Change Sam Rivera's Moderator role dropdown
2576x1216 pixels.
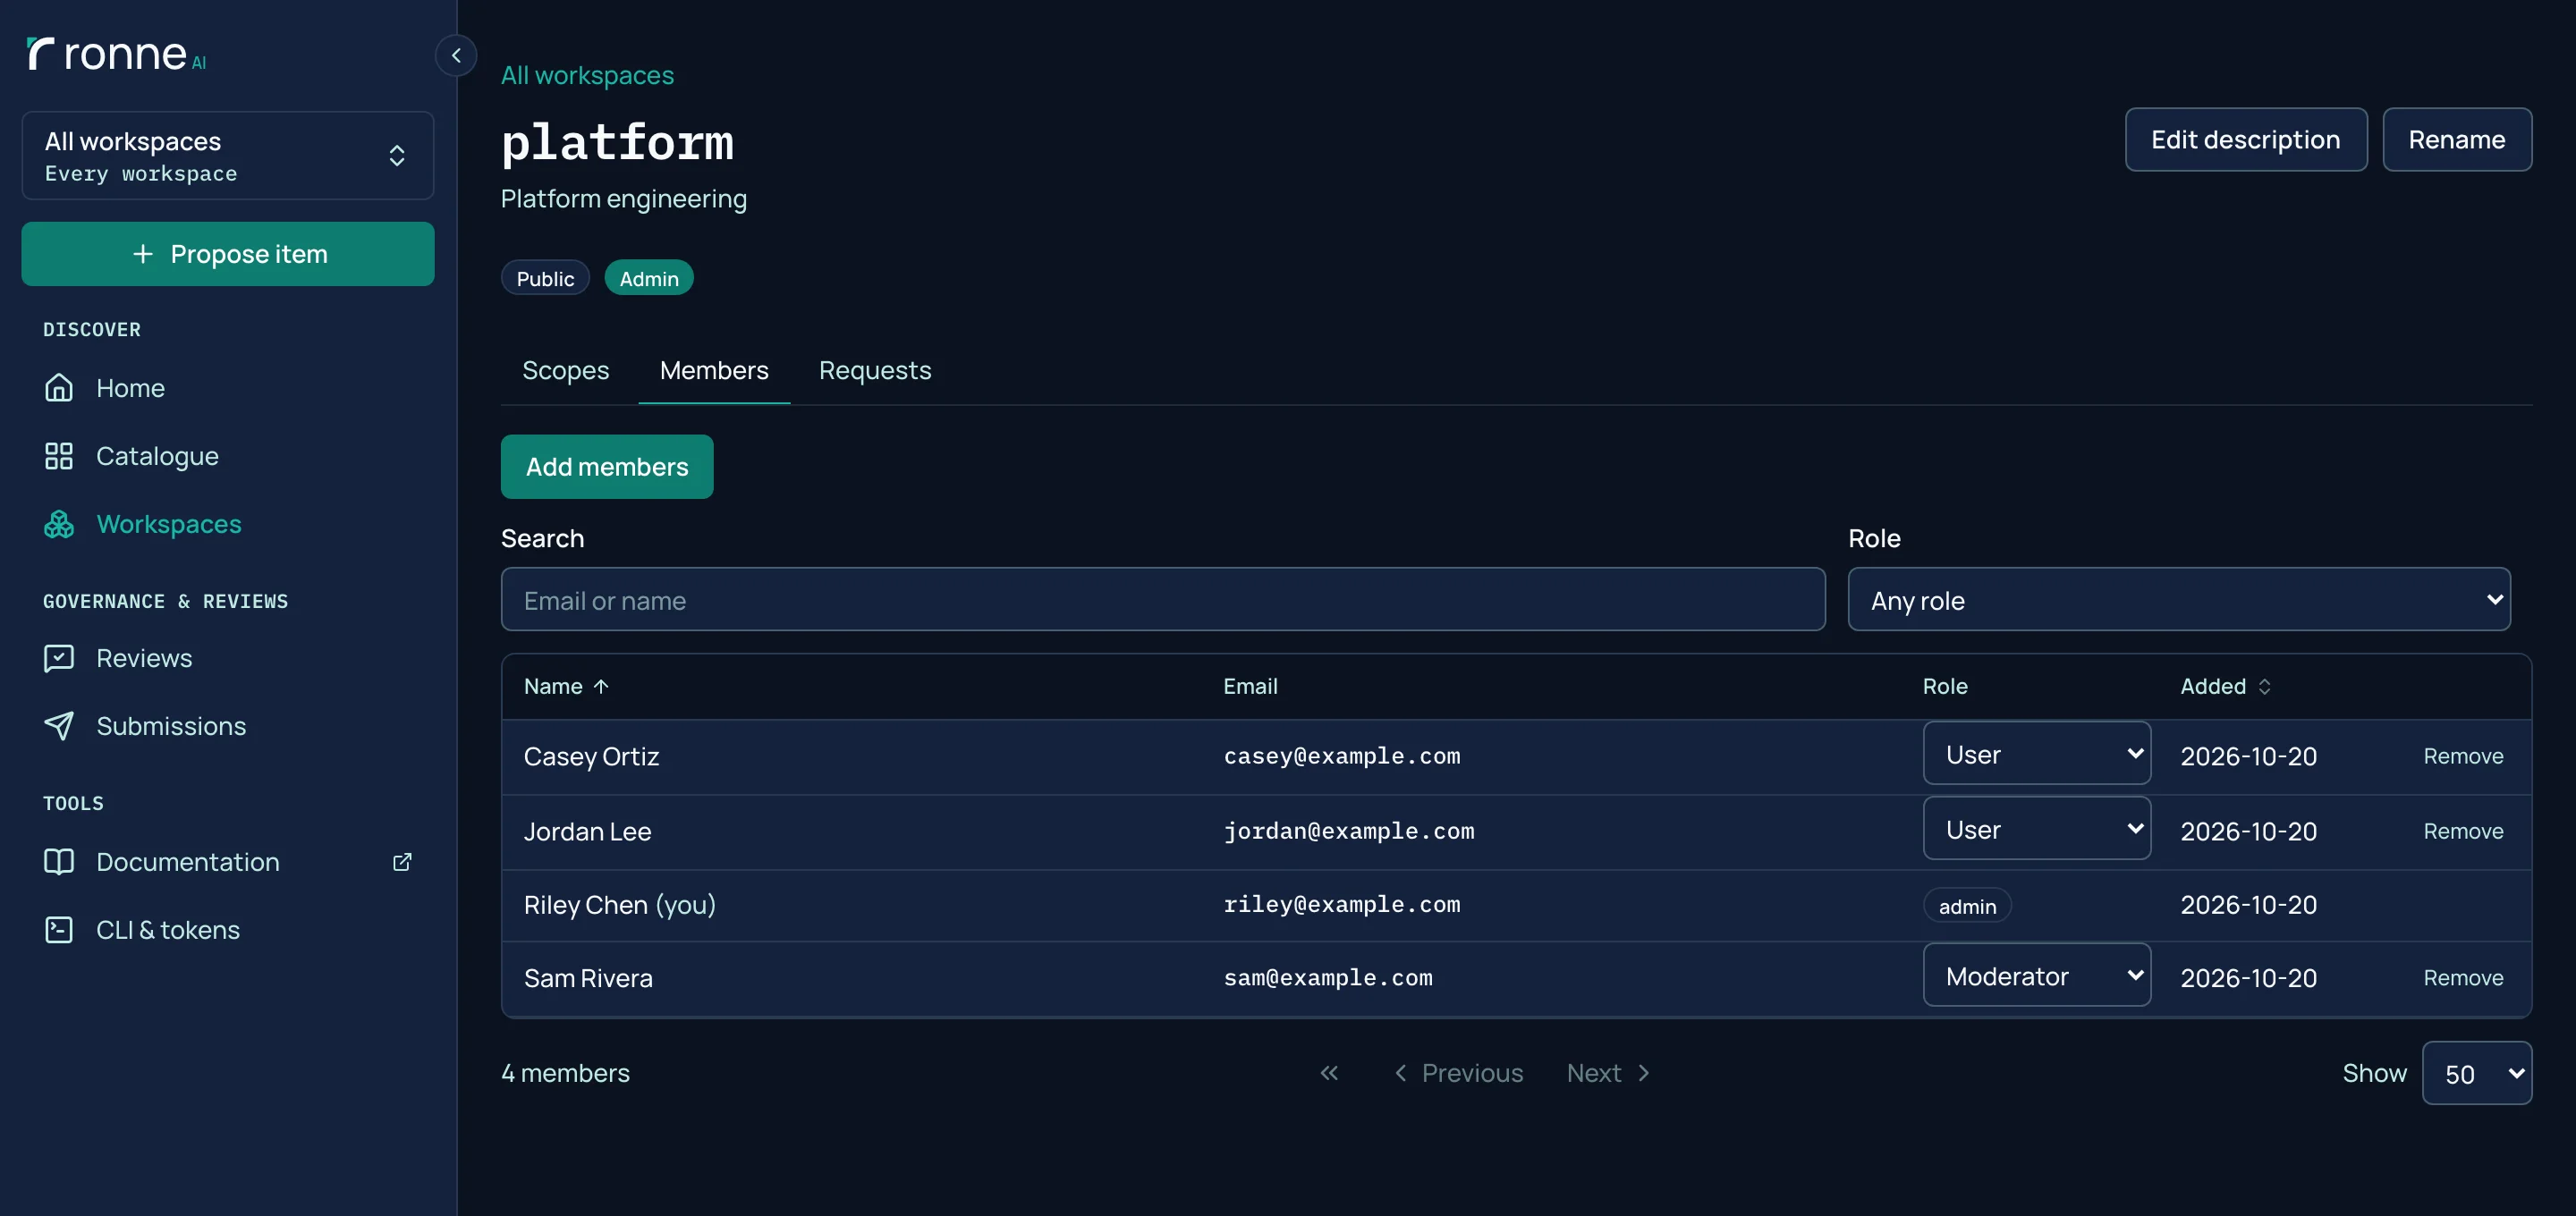(x=2036, y=975)
